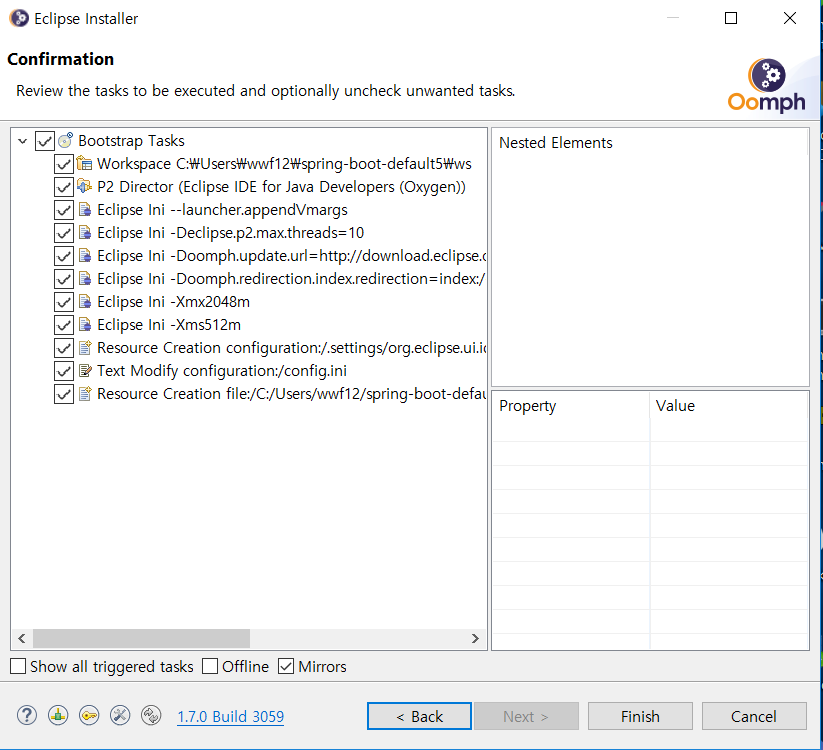Click the P2 Director task icon
Viewport: 823px width, 750px height.
pos(85,186)
